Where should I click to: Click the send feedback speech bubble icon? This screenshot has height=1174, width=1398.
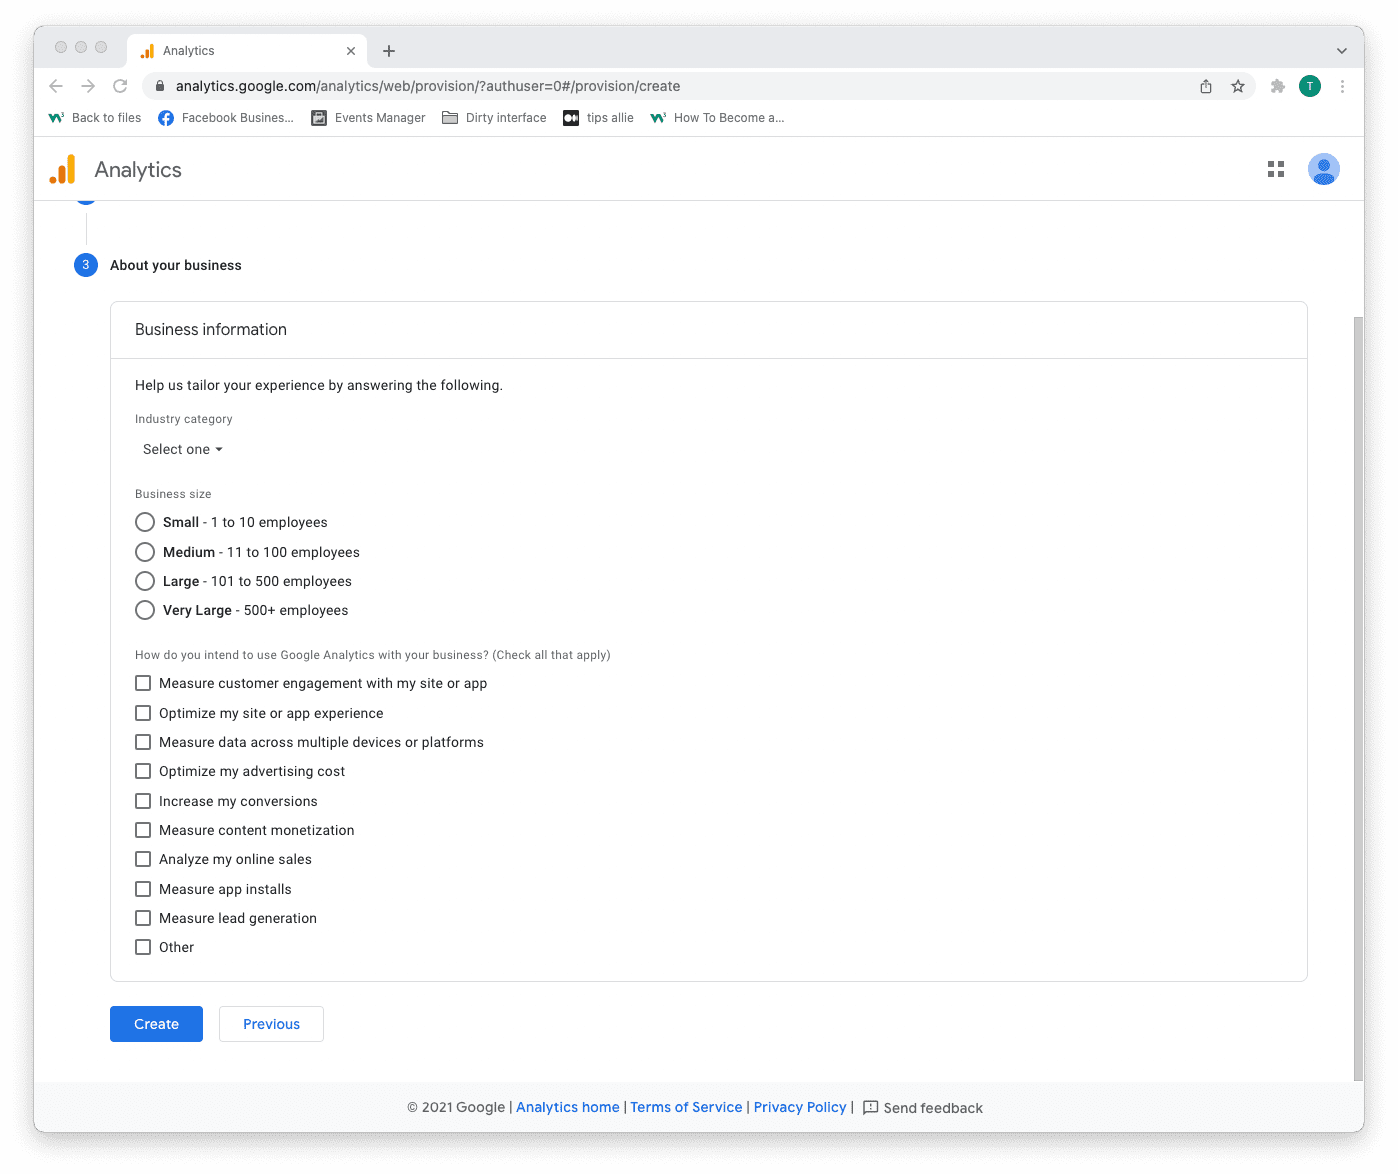click(869, 1107)
